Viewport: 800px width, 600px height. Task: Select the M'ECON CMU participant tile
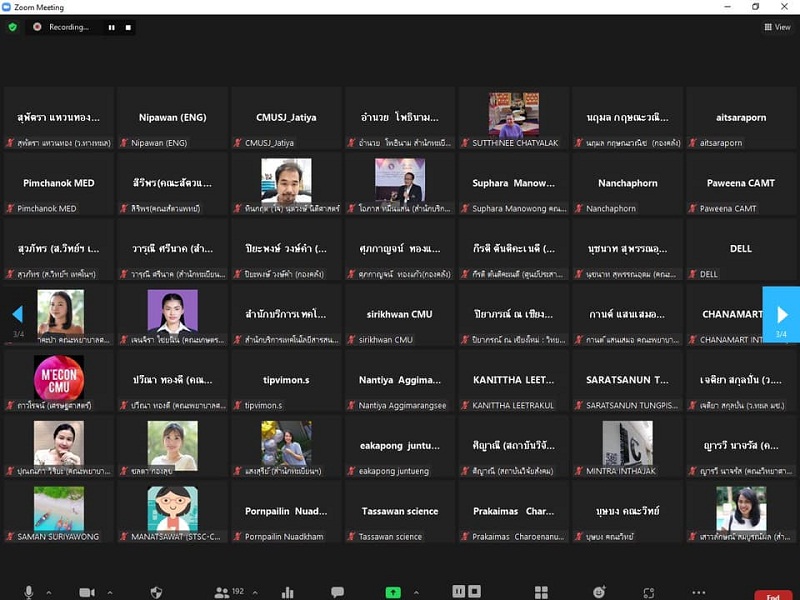[59, 378]
